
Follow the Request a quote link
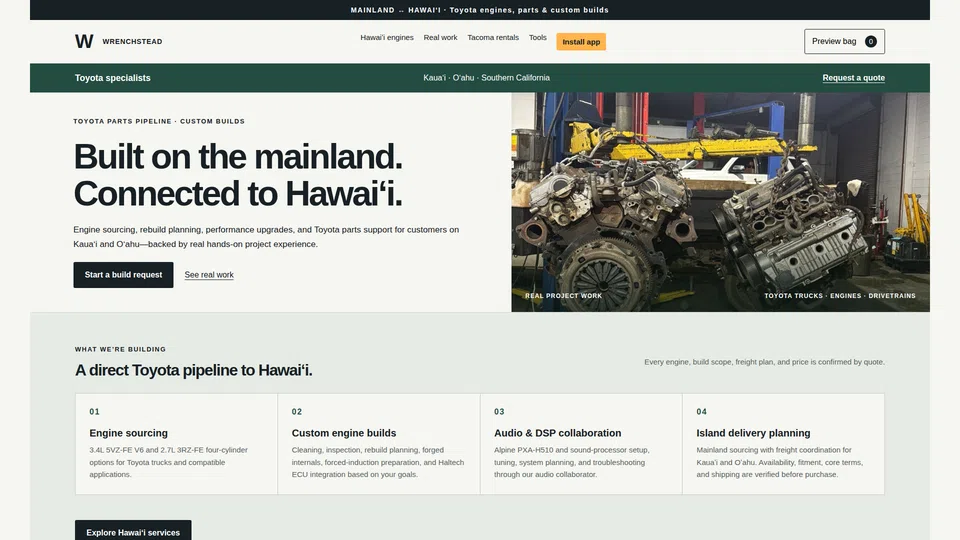(x=853, y=78)
